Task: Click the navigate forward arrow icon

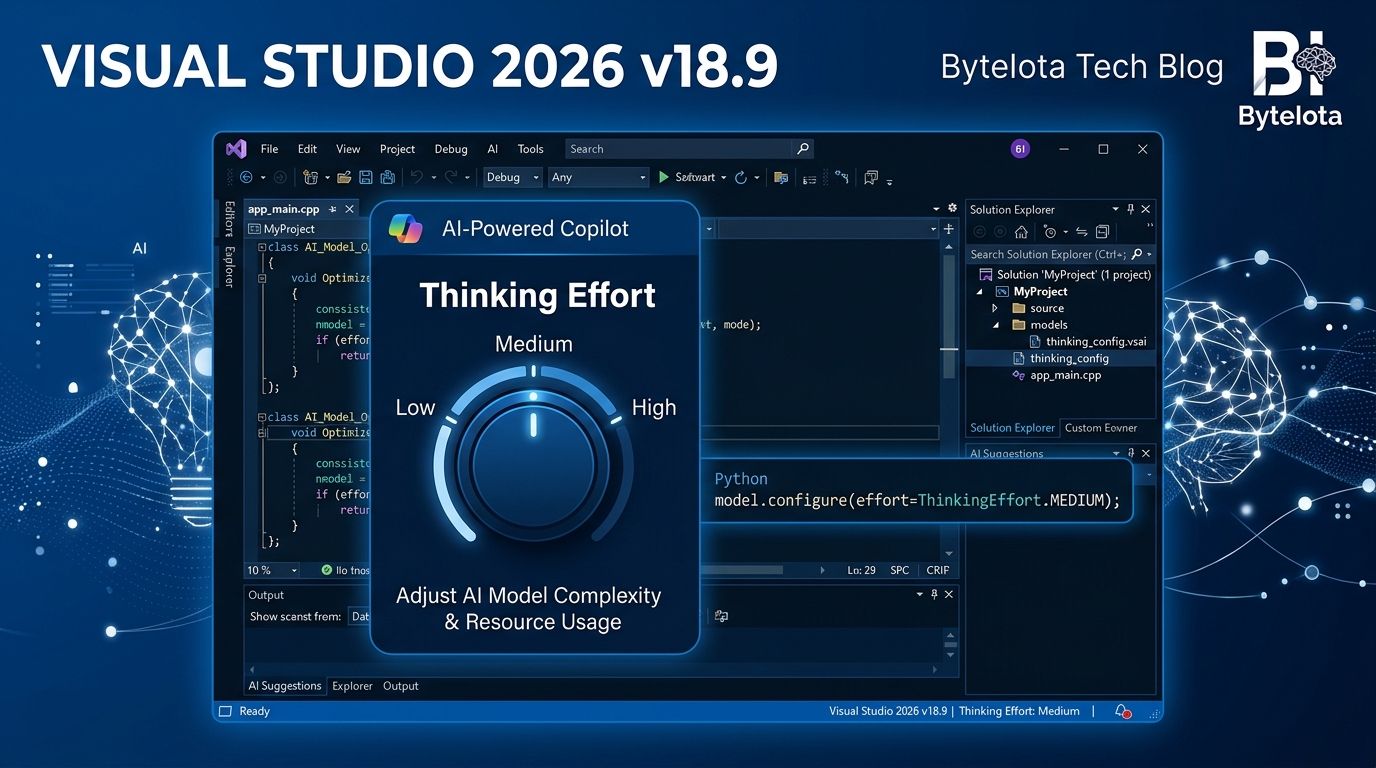Action: tap(280, 177)
